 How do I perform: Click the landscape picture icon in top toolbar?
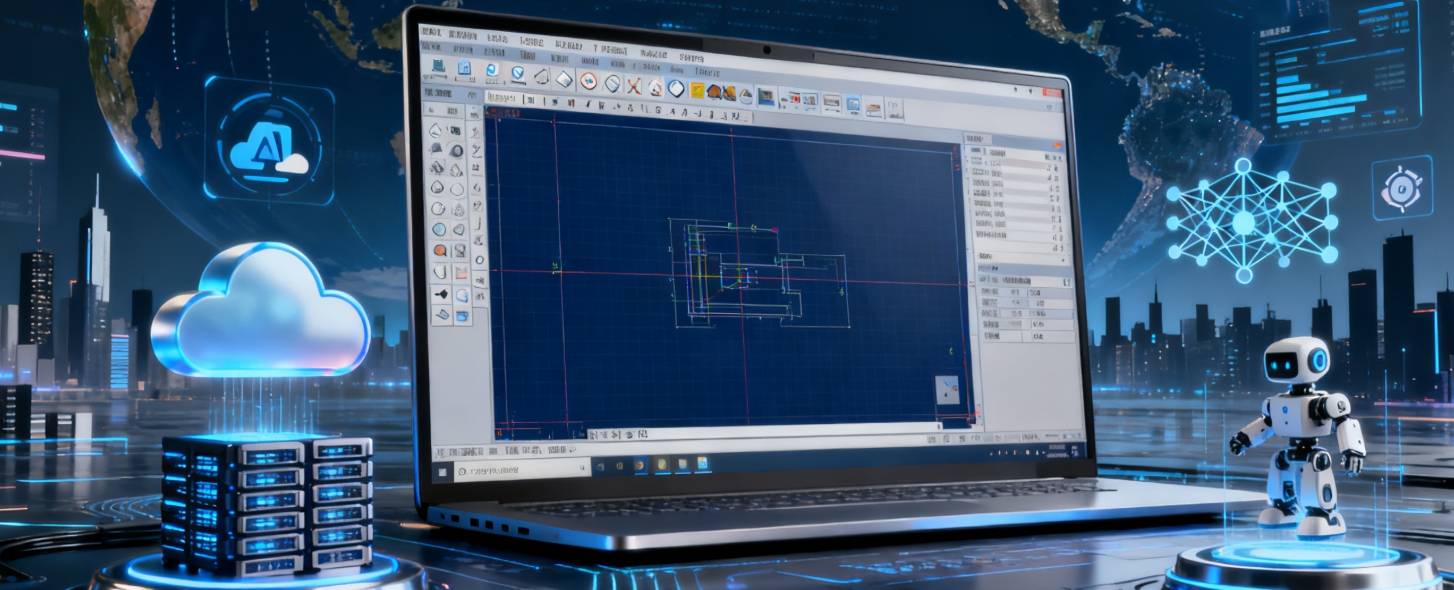point(766,96)
